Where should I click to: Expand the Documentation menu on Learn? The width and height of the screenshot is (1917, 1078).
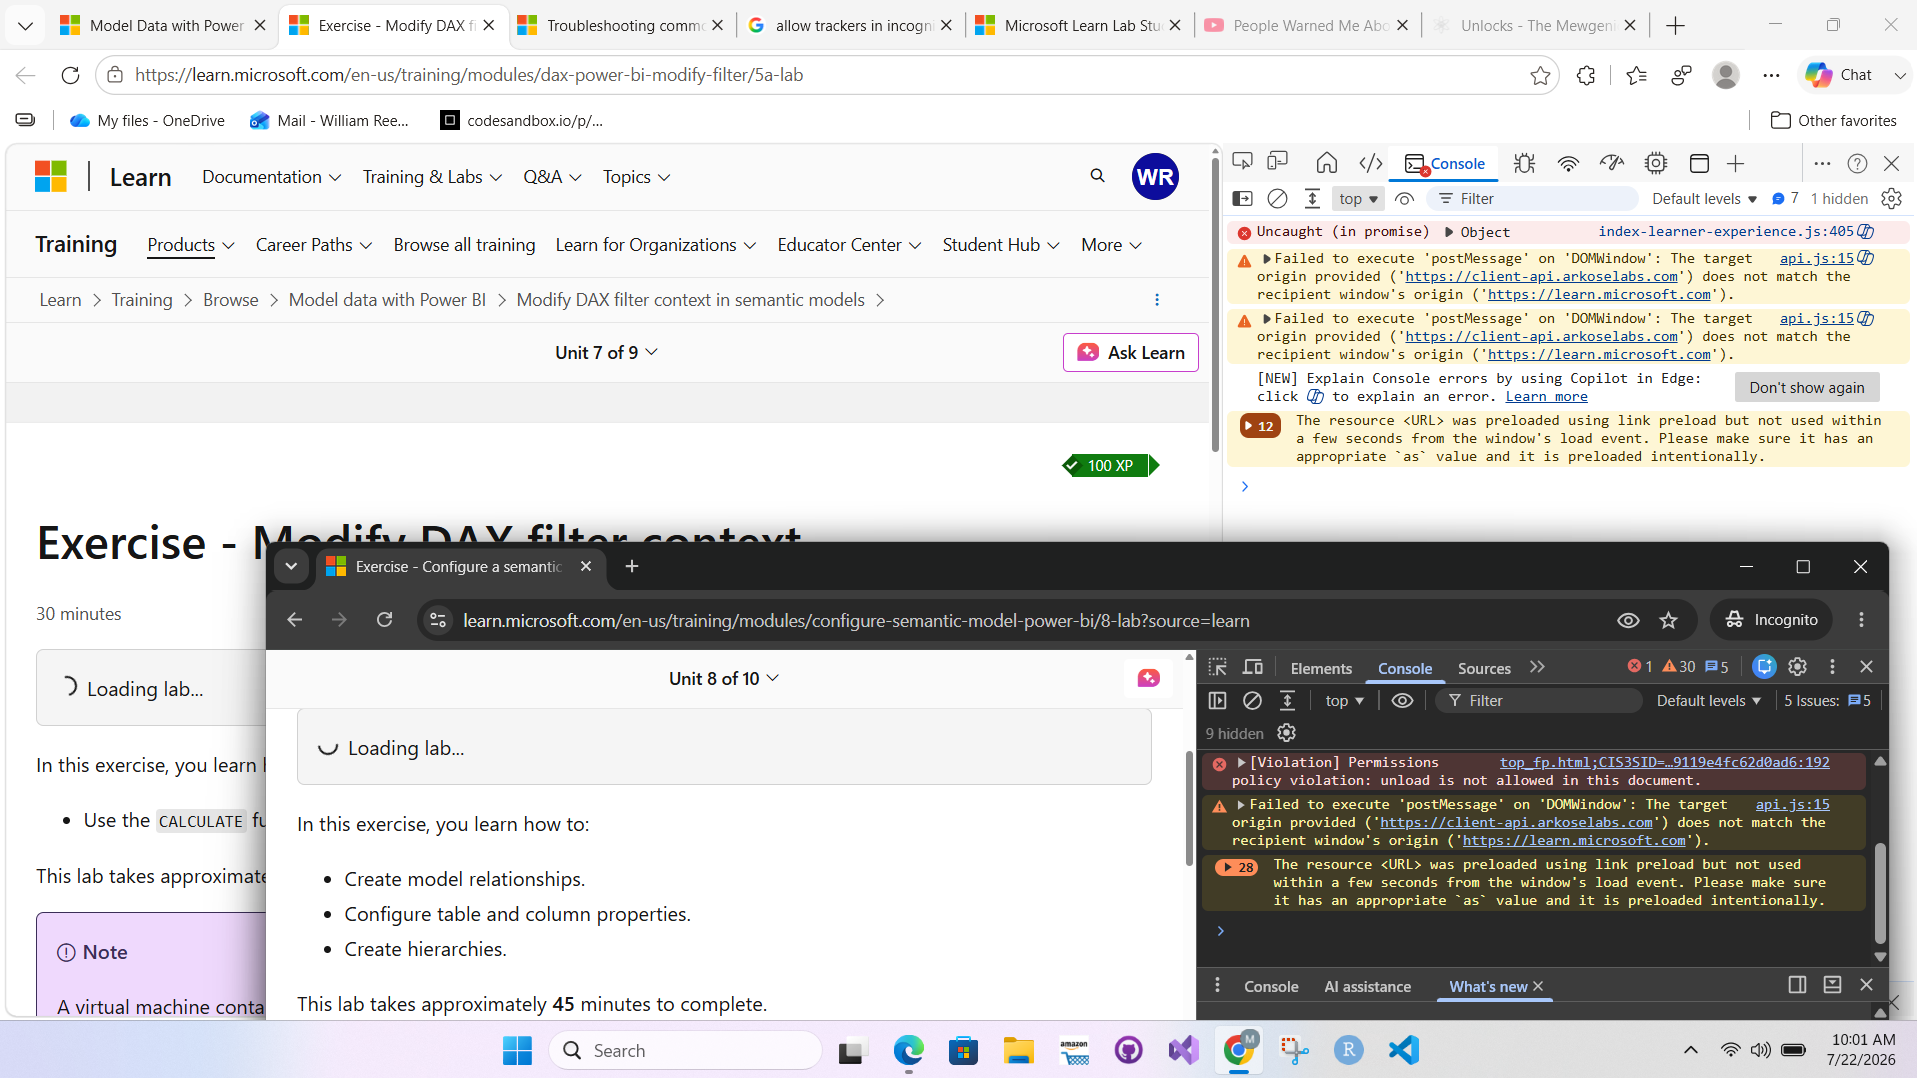coord(272,177)
